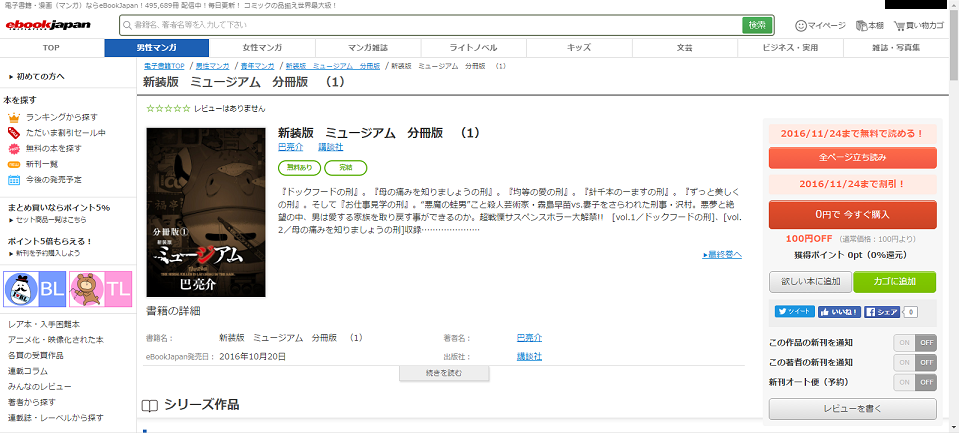The width and height of the screenshot is (959, 433).
Task: Open 講談社 link in details table
Action: (529, 357)
